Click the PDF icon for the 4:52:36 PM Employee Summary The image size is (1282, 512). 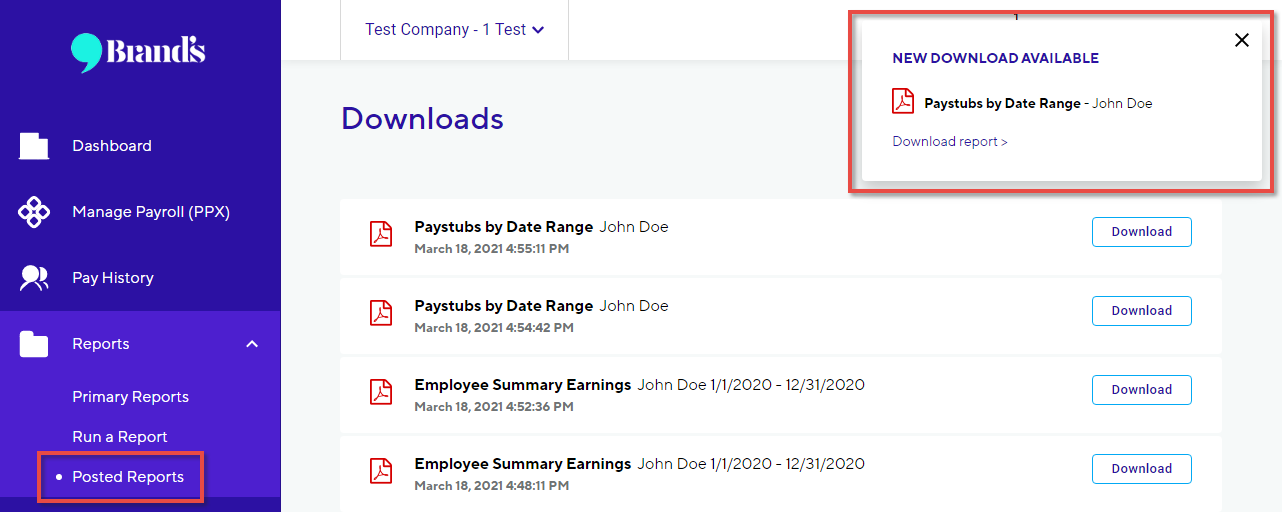[x=381, y=392]
